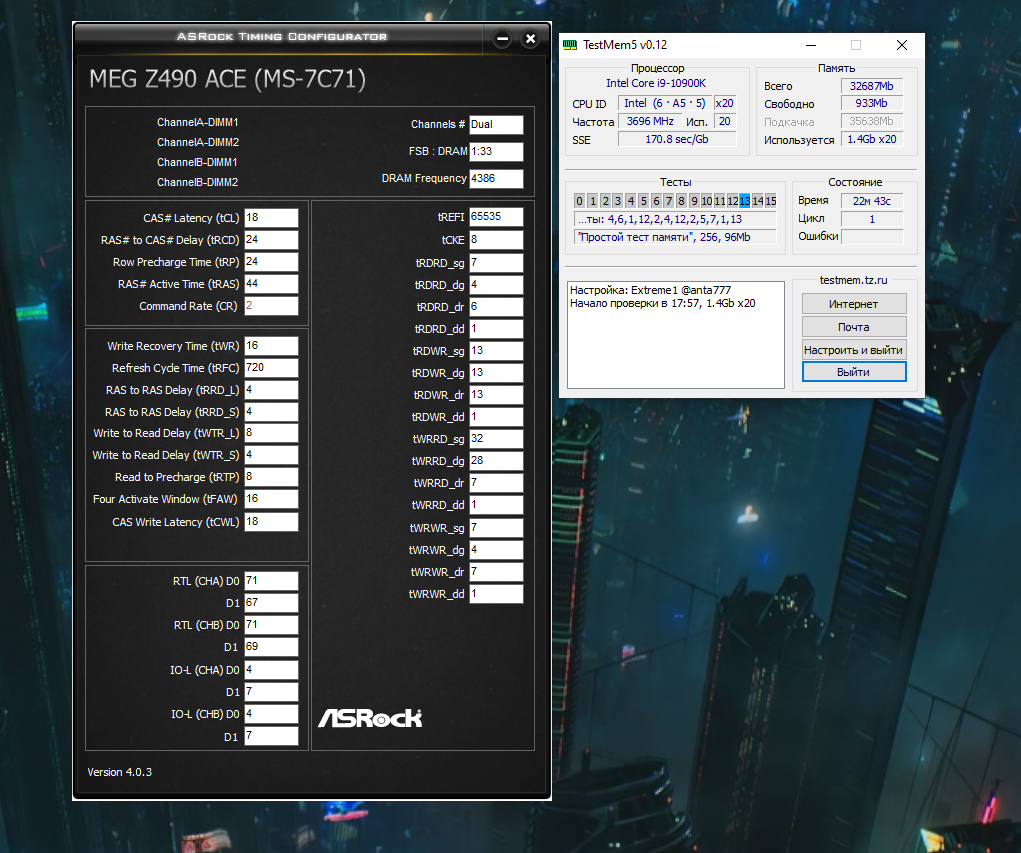Click the Интернет button in TestMem5

click(x=854, y=304)
